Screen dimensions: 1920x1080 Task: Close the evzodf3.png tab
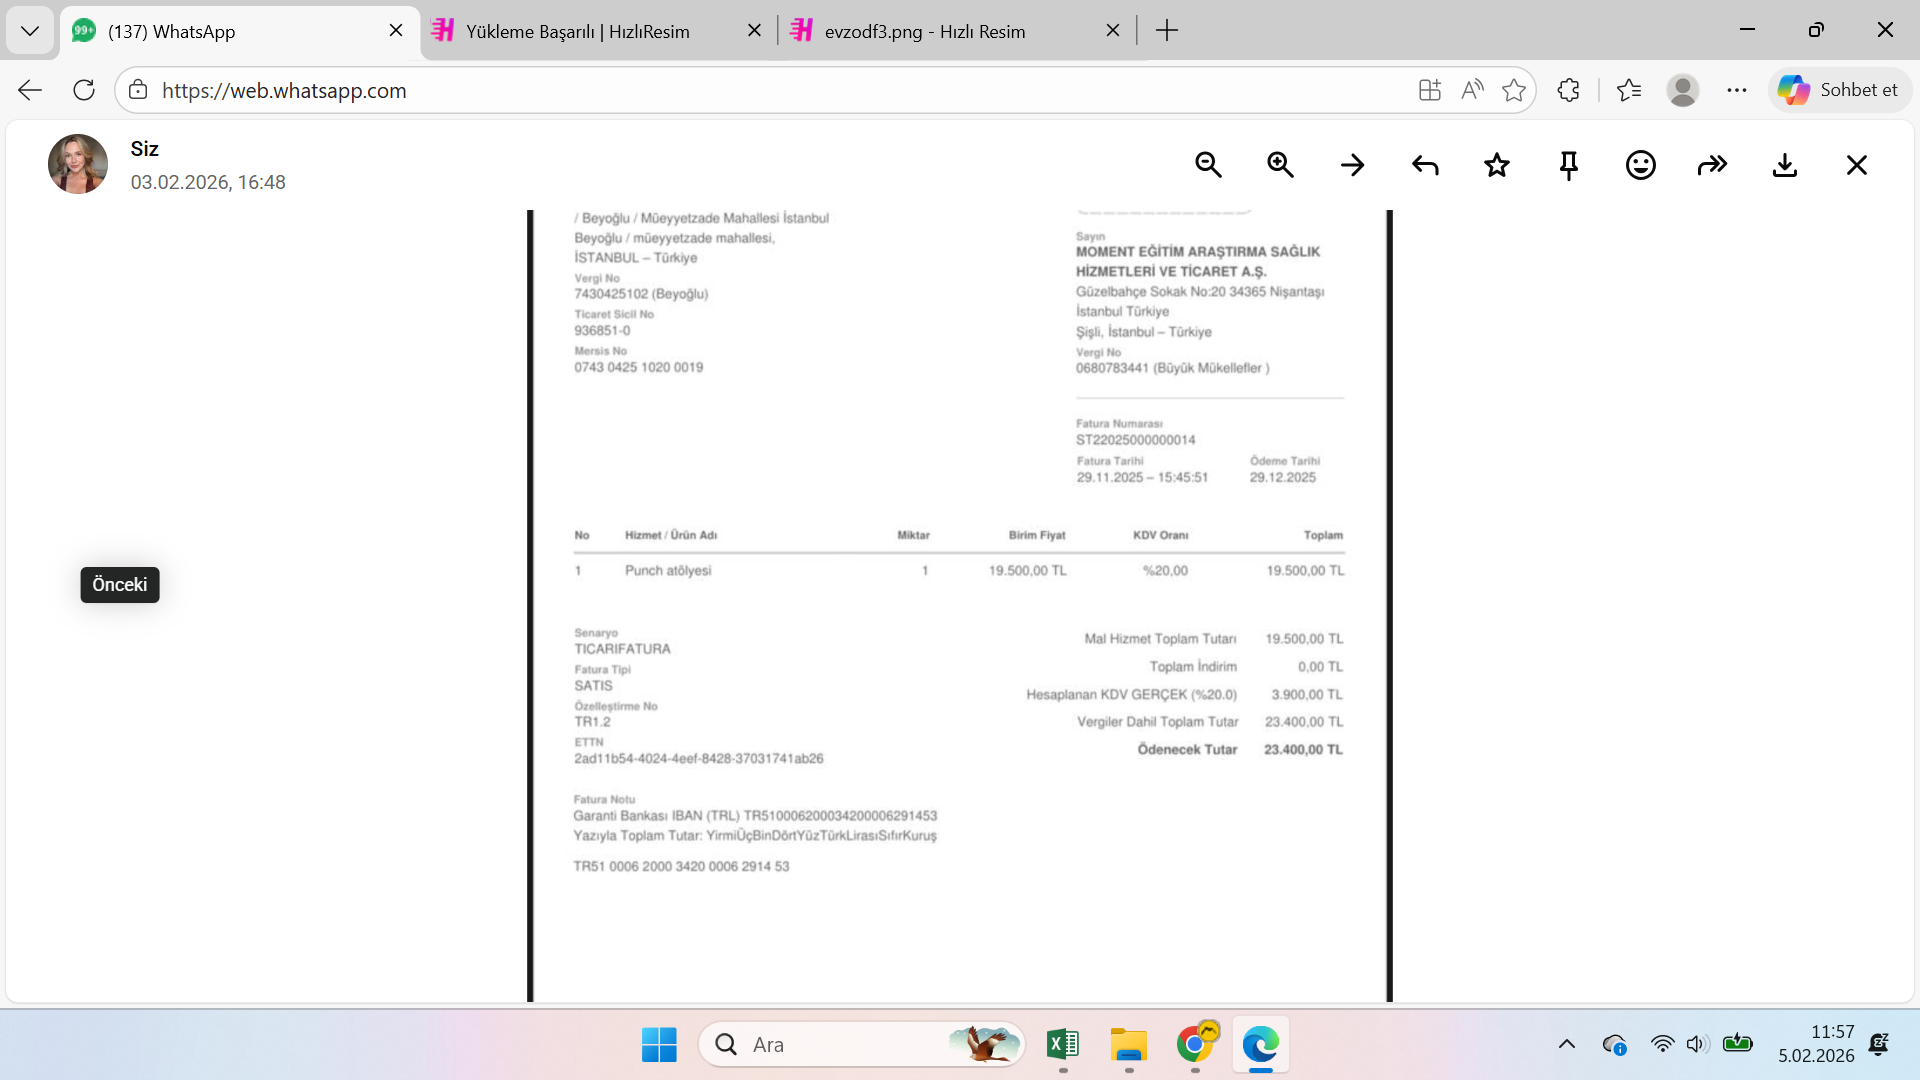(x=1113, y=31)
